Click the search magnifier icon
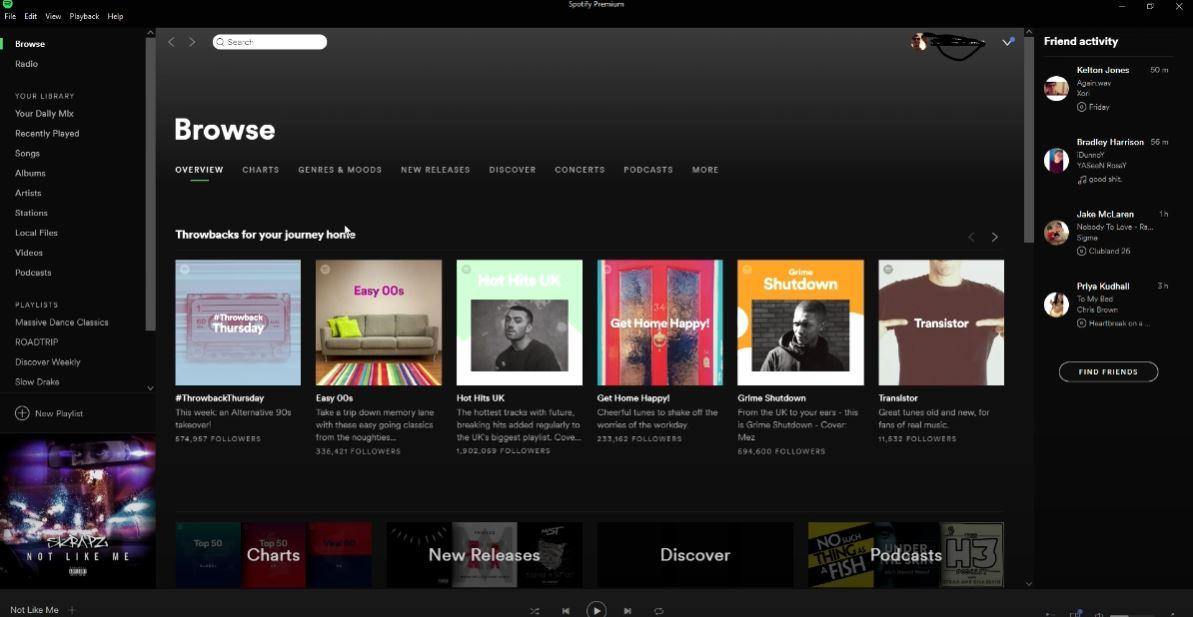The image size is (1193, 617). [221, 42]
